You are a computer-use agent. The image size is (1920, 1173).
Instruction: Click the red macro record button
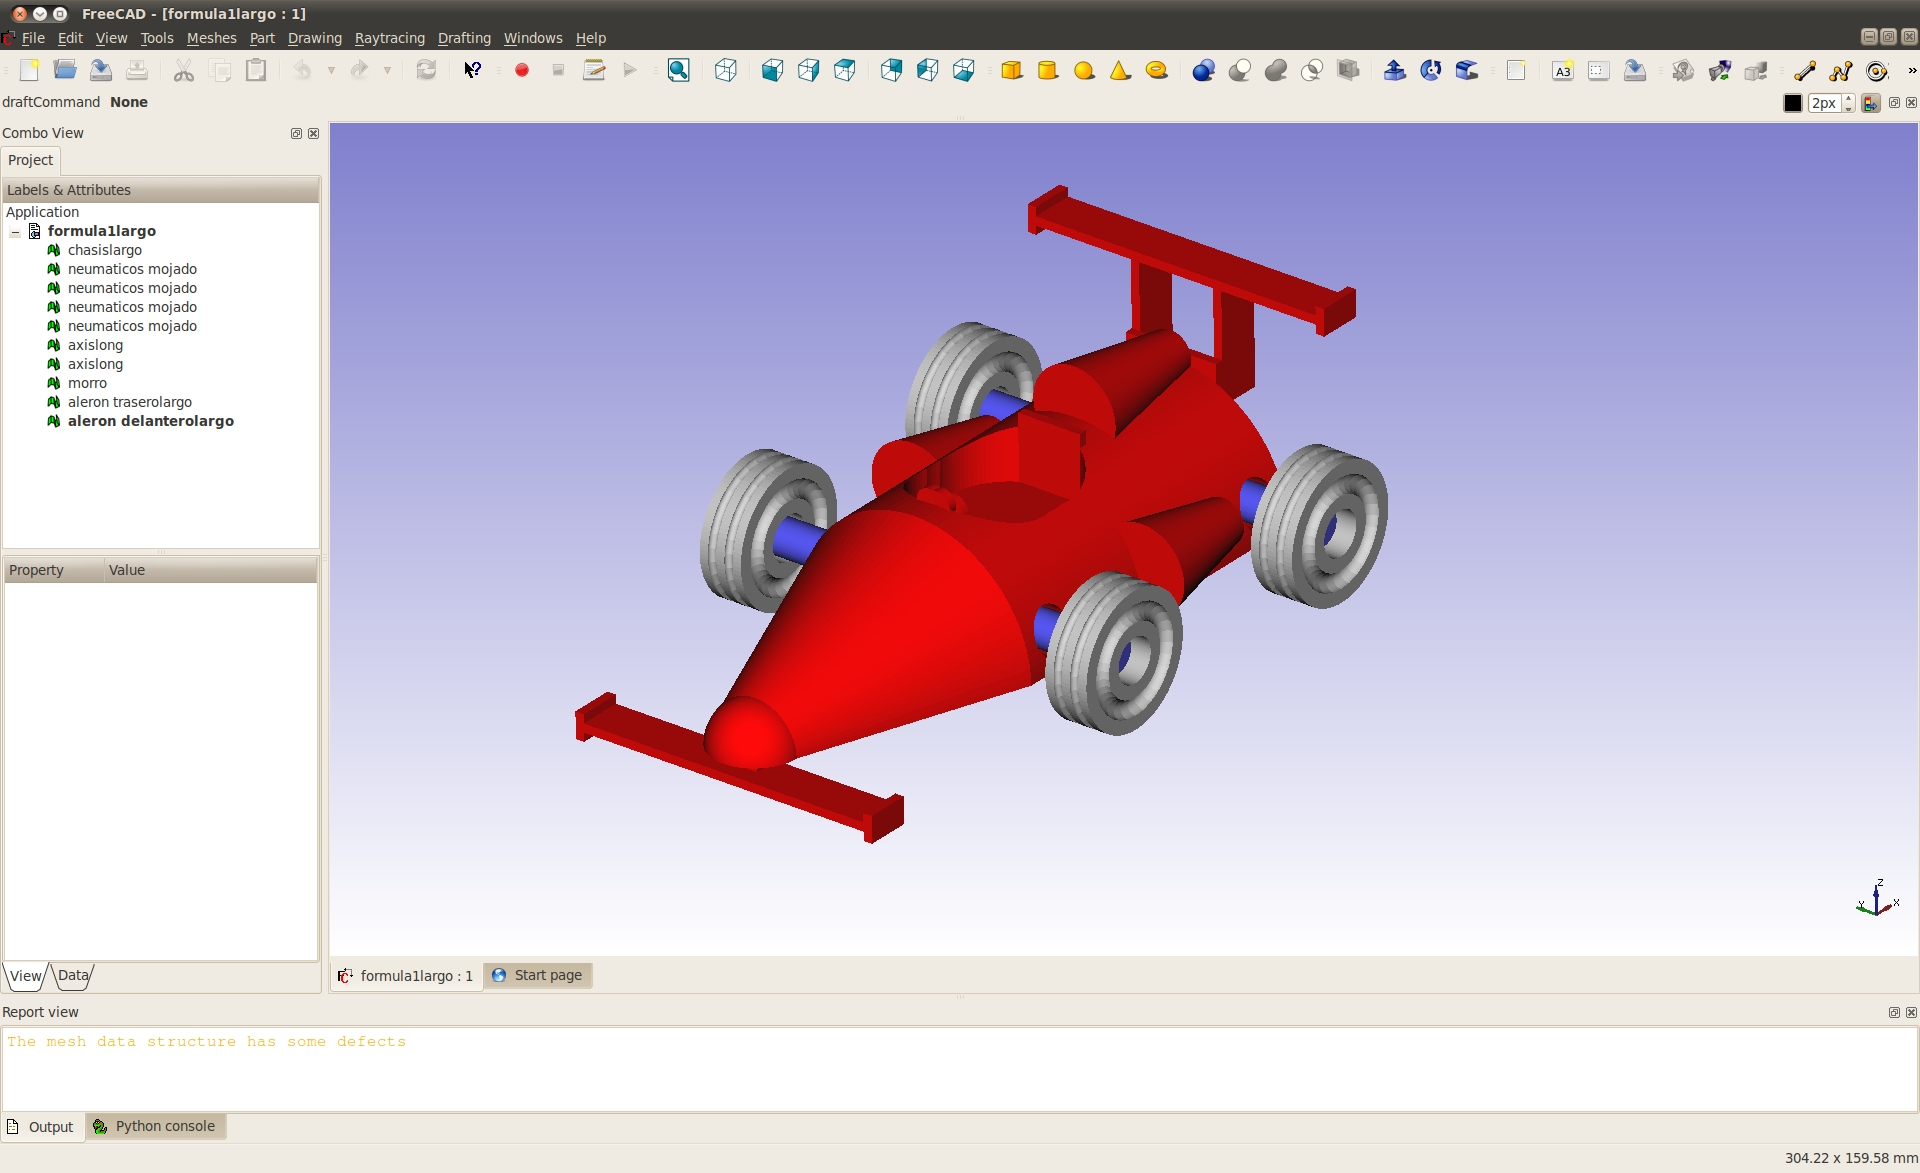tap(521, 70)
